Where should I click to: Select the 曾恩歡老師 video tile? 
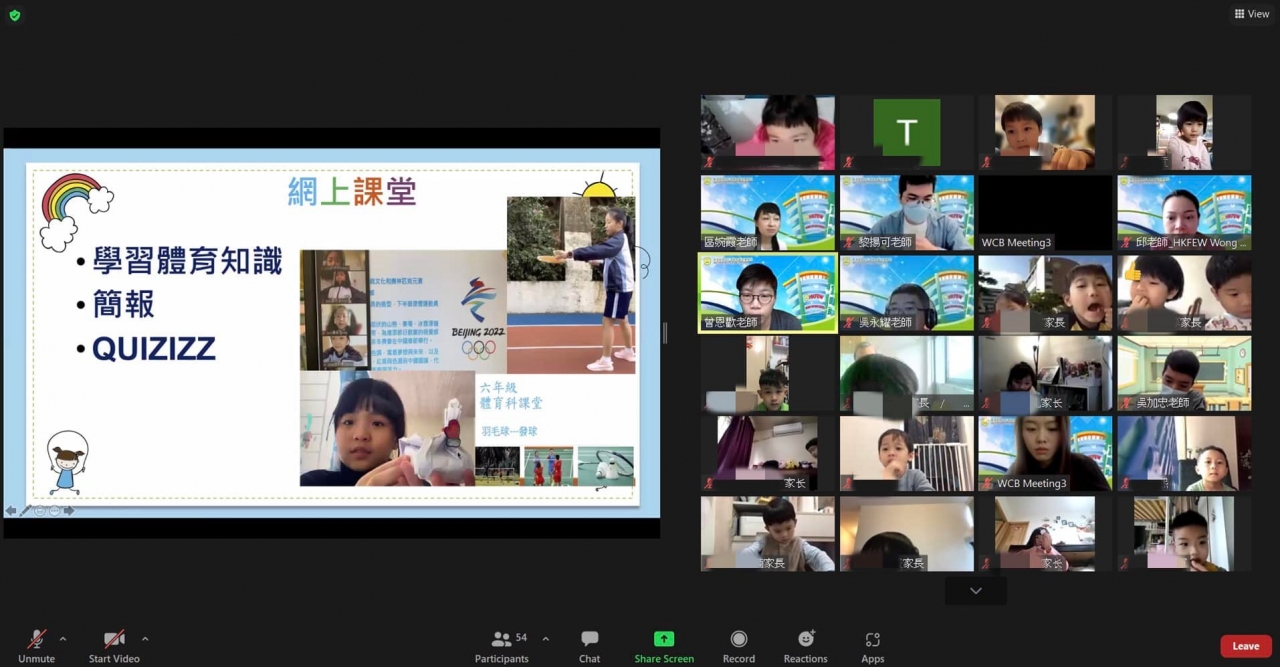point(767,292)
